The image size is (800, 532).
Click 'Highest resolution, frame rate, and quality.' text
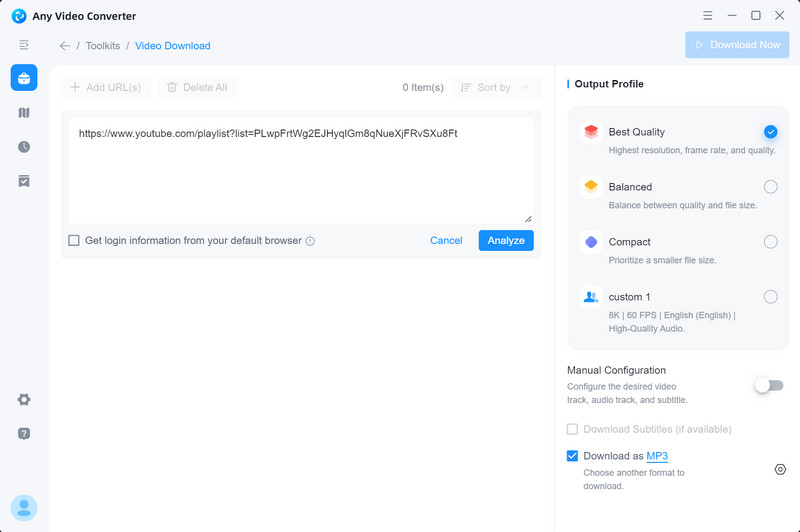point(692,150)
